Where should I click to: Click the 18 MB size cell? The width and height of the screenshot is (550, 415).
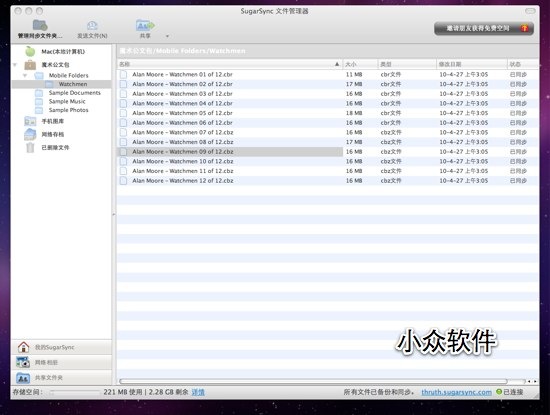pos(354,113)
